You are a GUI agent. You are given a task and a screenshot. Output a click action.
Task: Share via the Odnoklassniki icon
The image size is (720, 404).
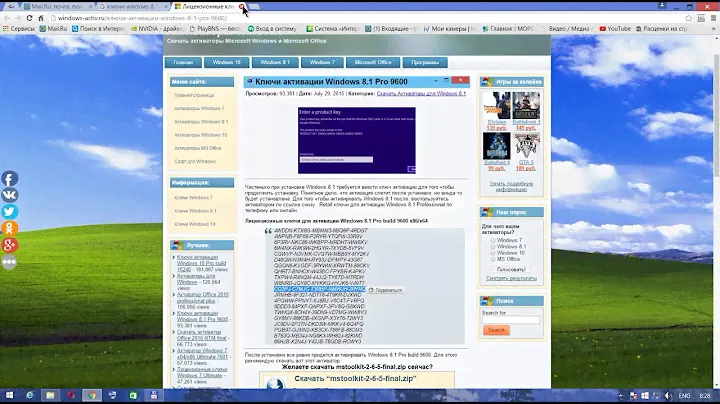coord(10,229)
